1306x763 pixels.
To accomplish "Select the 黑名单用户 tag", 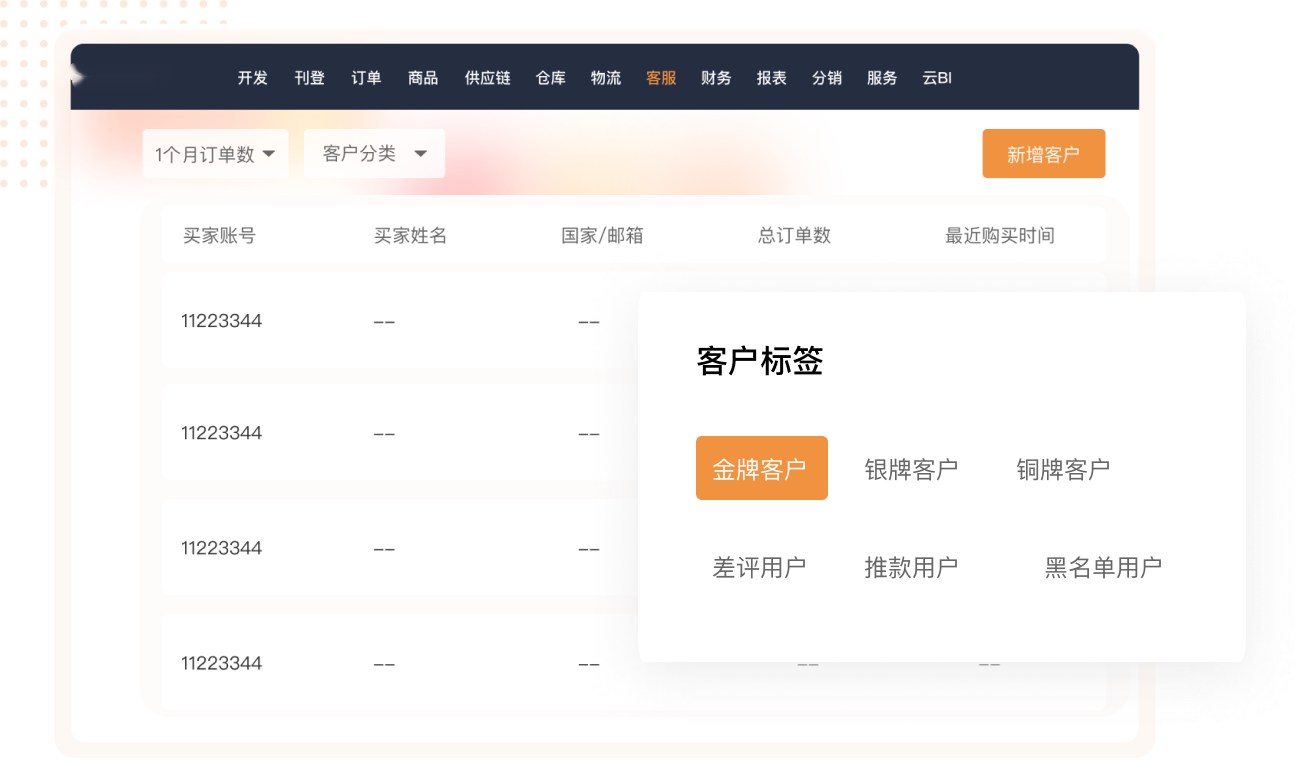I will pyautogui.click(x=1102, y=567).
